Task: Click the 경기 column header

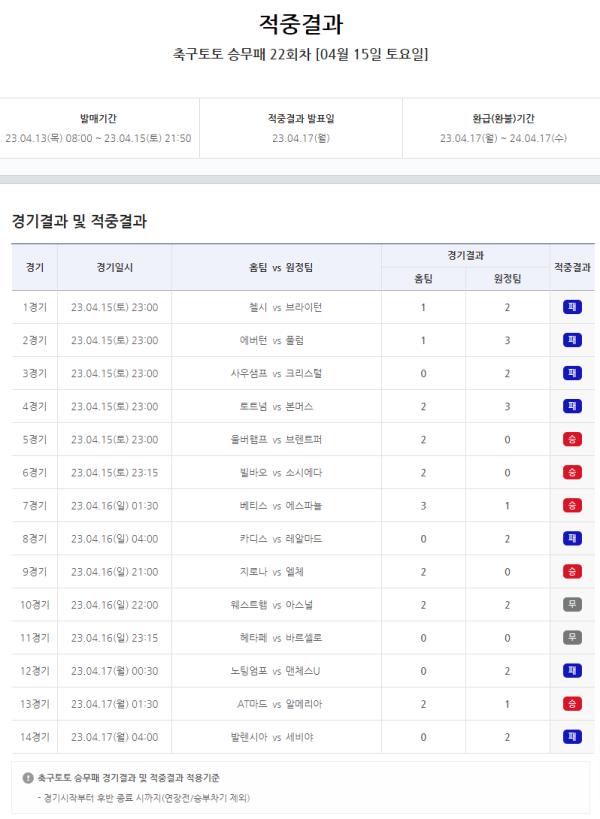Action: 34,267
